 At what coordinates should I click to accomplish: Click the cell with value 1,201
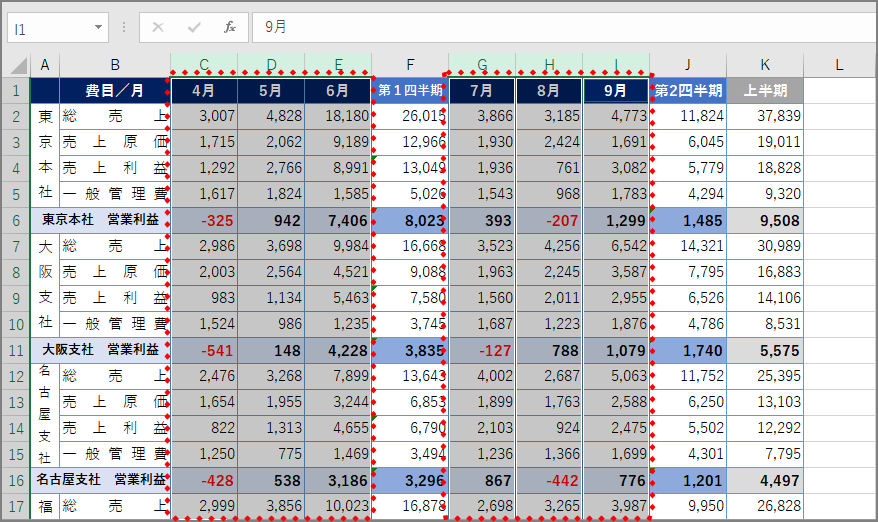[688, 481]
